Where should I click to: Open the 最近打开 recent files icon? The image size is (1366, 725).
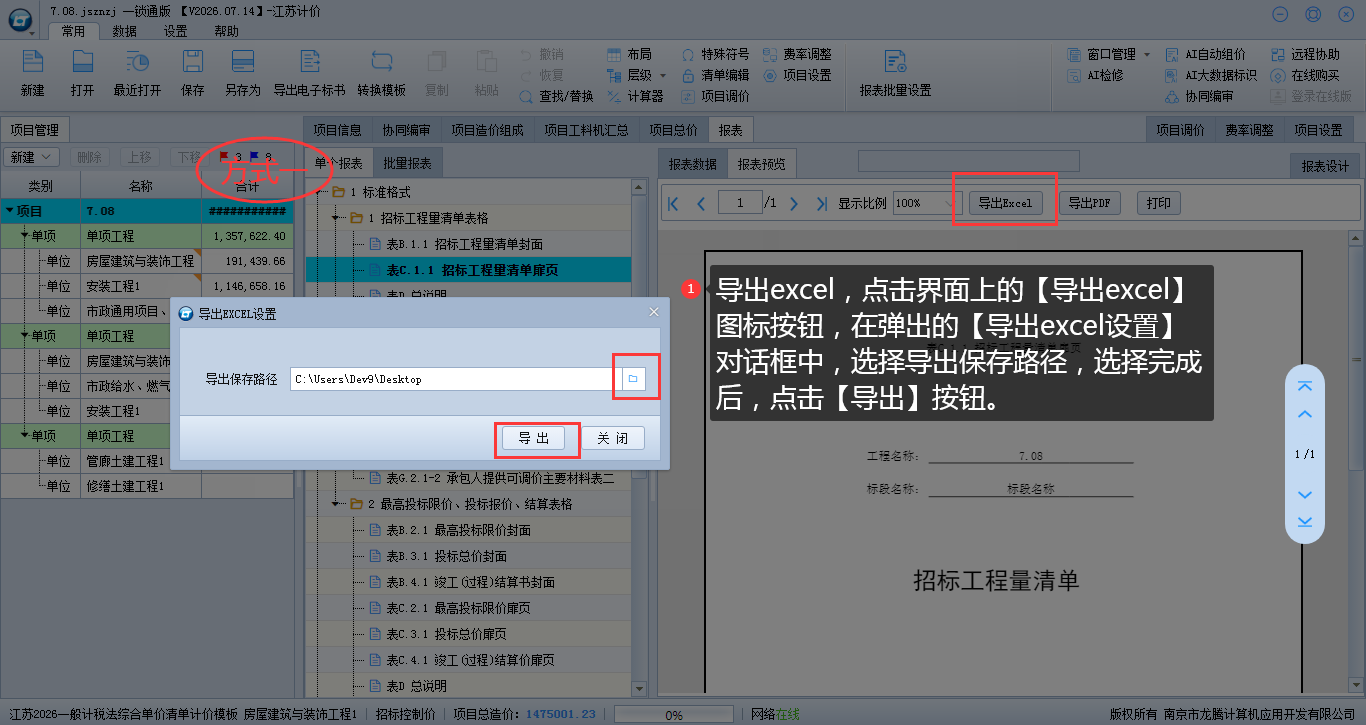pos(137,62)
